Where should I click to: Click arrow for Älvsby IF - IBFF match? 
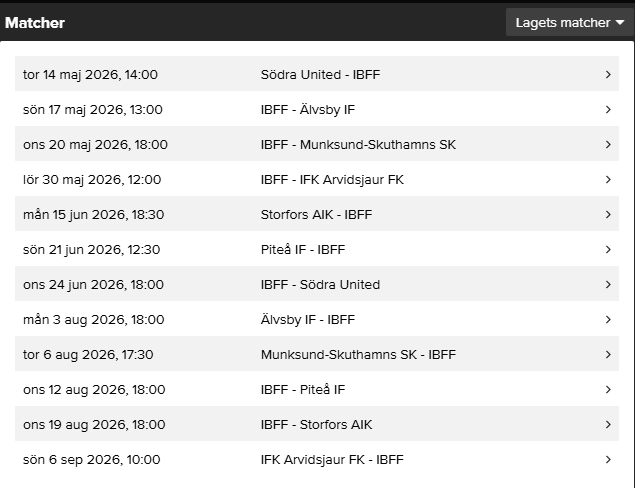coord(608,320)
